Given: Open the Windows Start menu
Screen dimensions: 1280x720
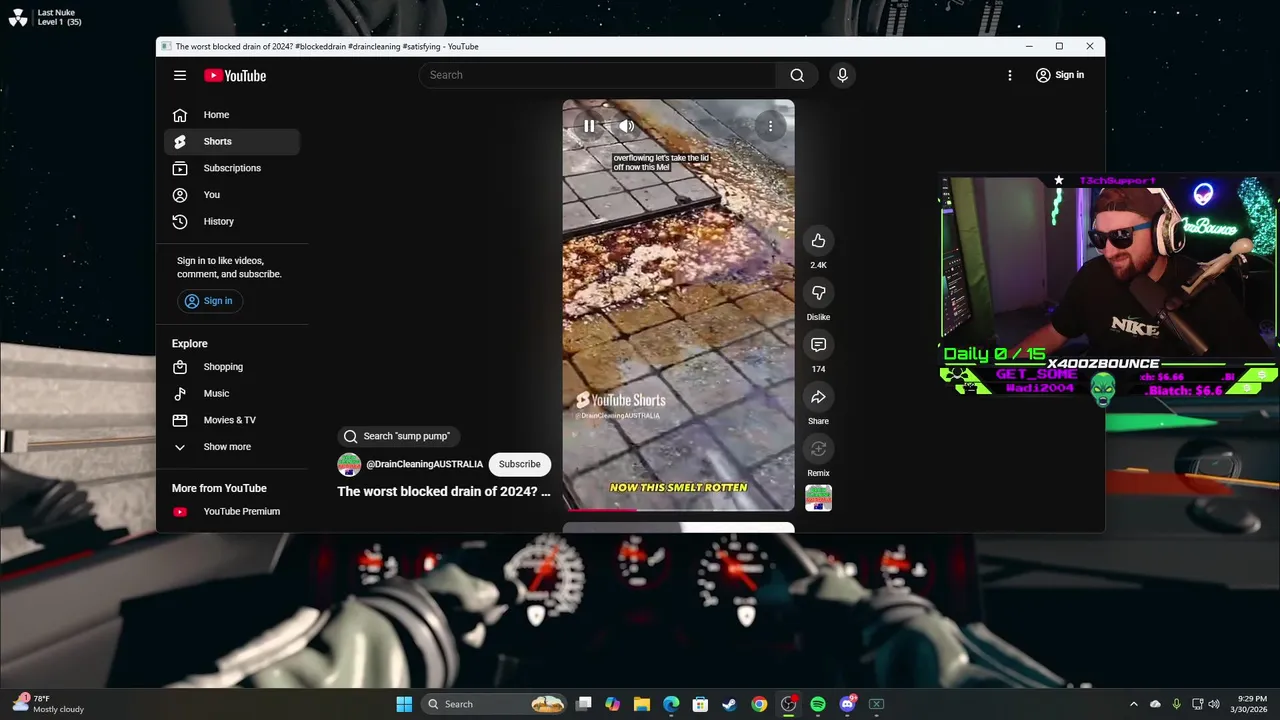Looking at the screenshot, I should (x=404, y=704).
